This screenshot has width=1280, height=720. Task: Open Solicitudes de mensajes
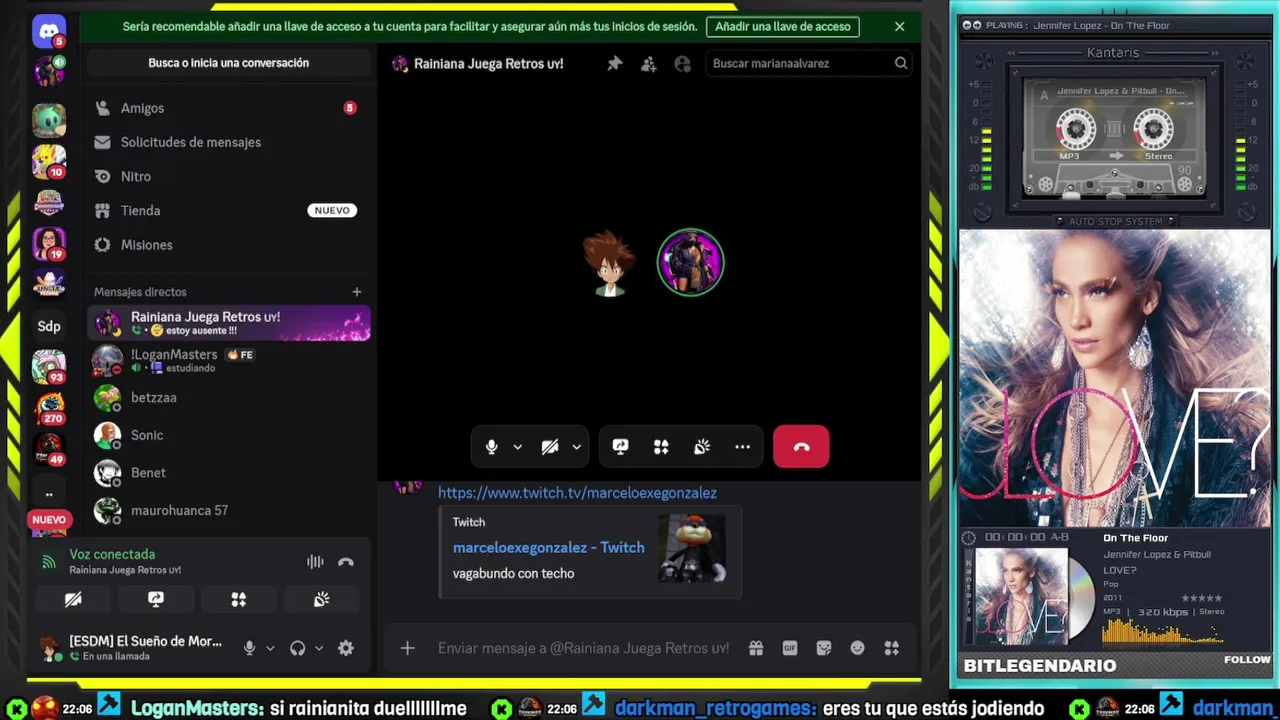(229, 142)
